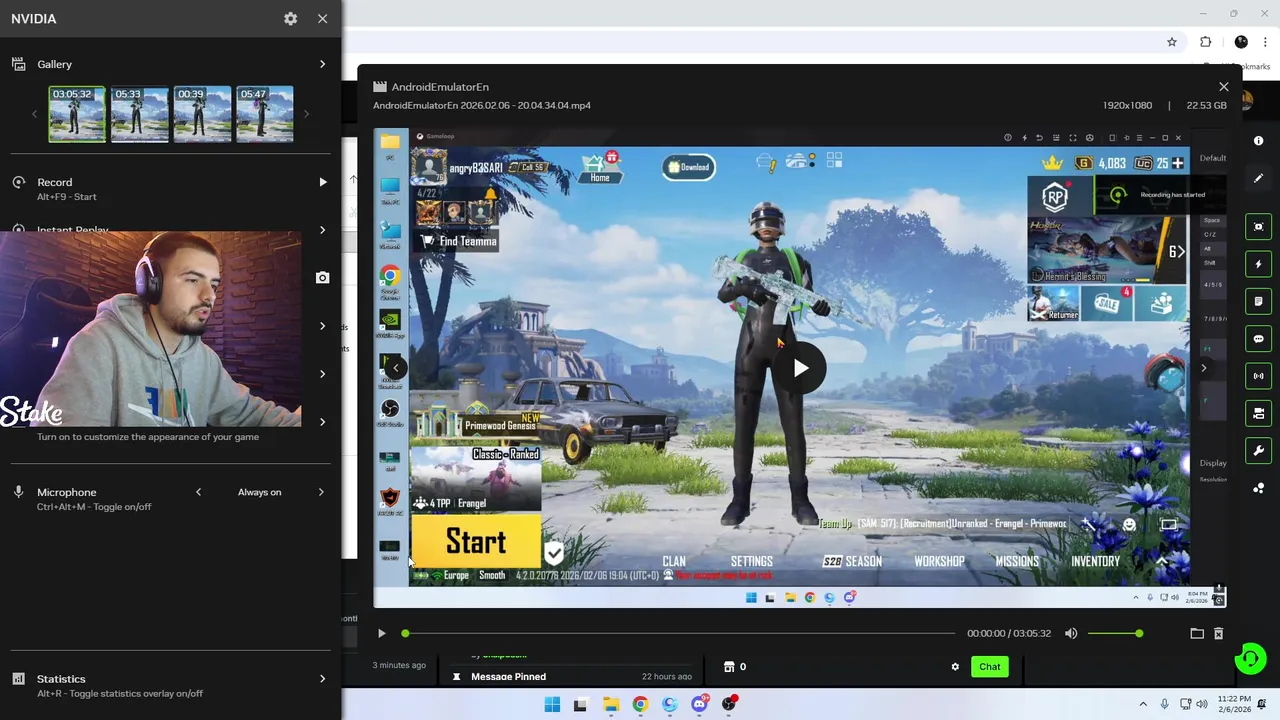Viewport: 1280px width, 720px height.
Task: Expand the Statistics section
Action: pyautogui.click(x=322, y=679)
